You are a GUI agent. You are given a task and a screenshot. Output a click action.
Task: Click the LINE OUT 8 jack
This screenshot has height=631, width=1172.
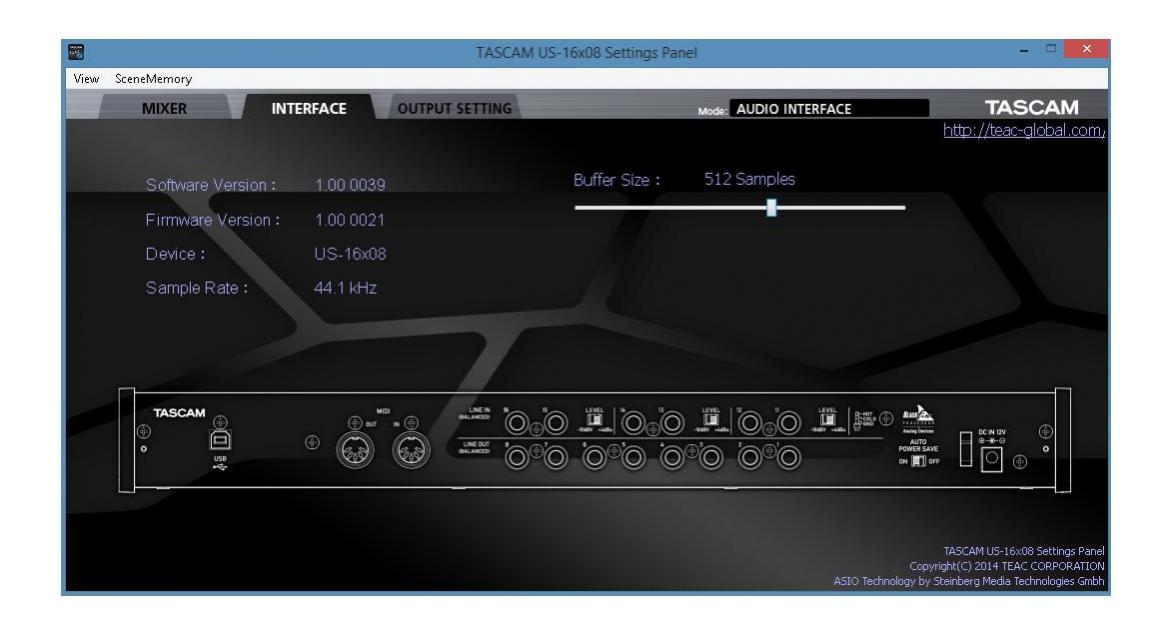tap(517, 459)
